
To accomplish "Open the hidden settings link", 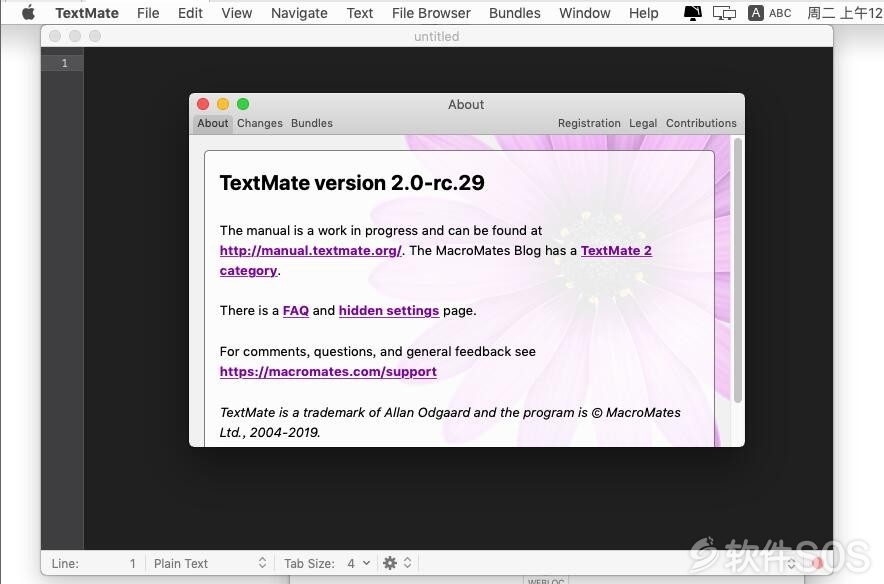I will pos(388,311).
